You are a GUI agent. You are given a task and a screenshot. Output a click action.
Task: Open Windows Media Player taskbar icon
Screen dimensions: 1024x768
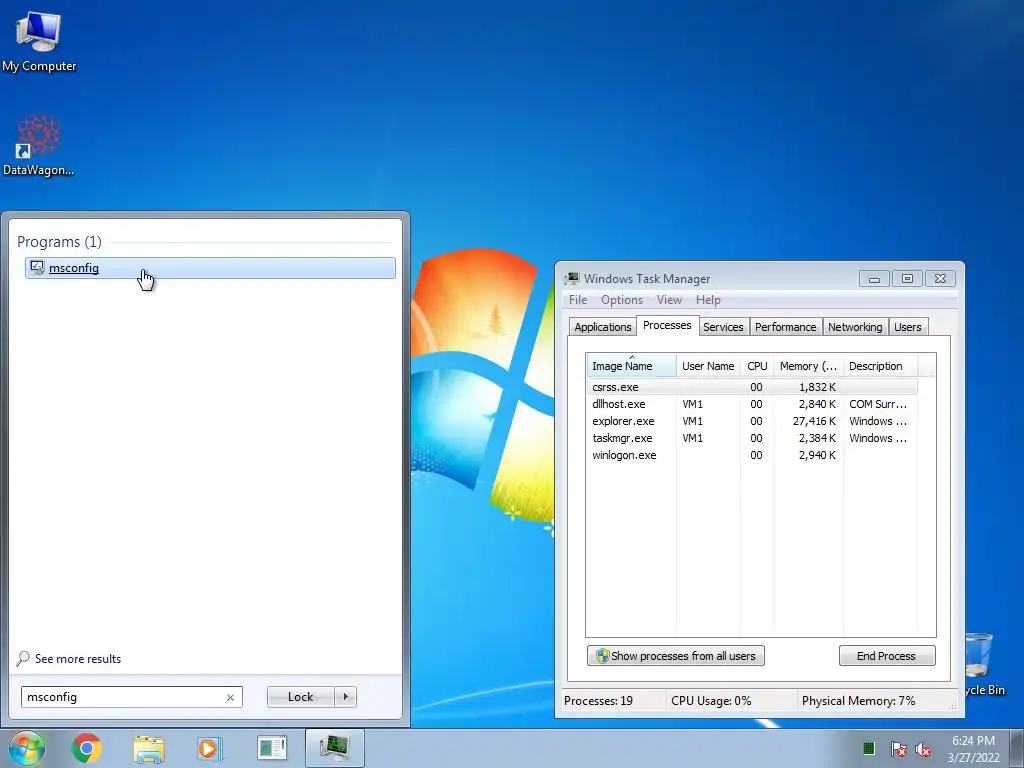pos(210,748)
